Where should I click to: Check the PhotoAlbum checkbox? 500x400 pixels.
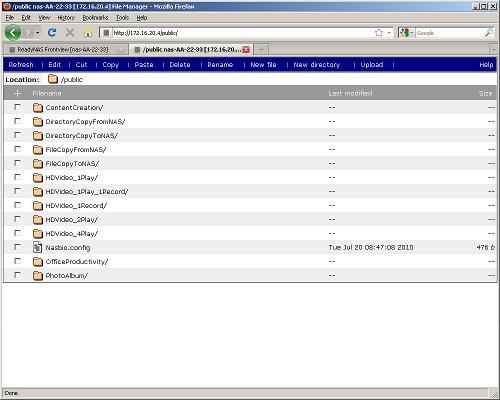[x=17, y=275]
